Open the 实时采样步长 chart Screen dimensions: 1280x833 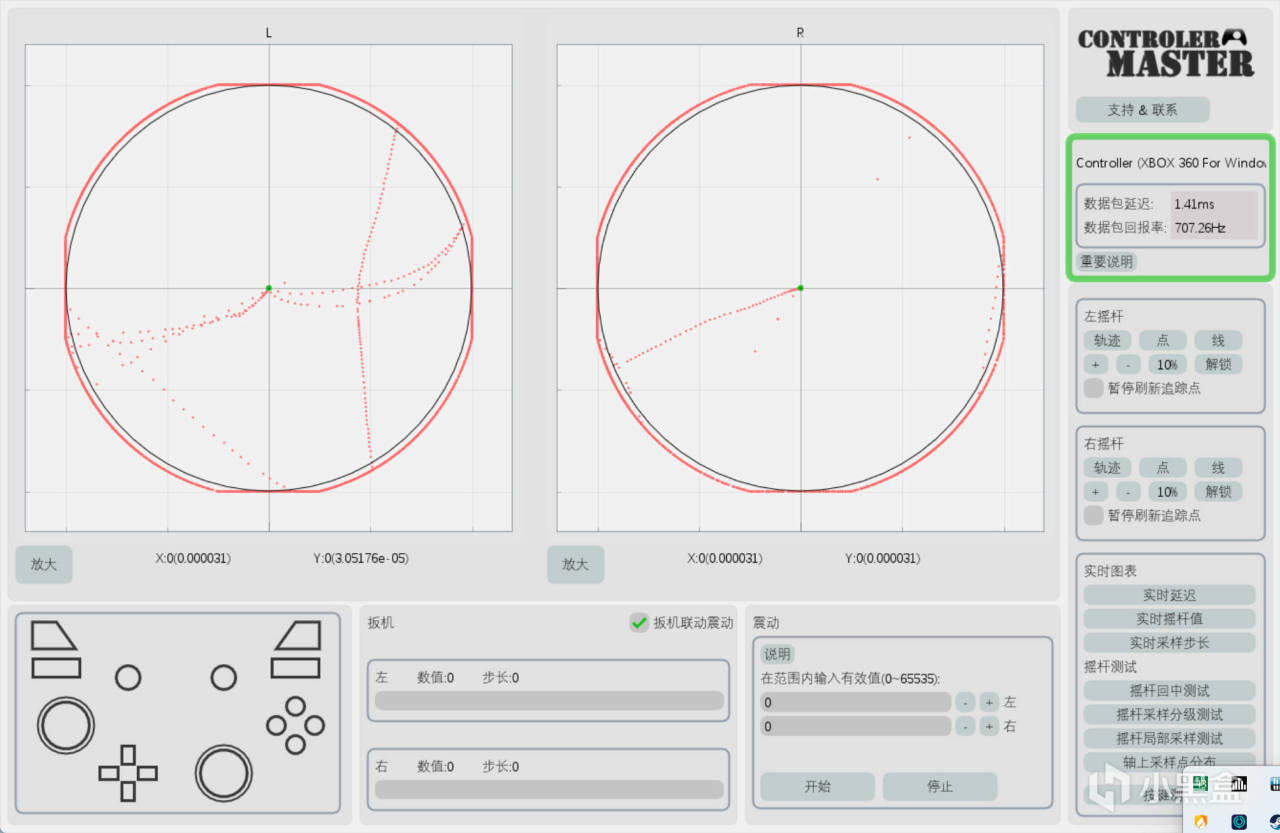click(1169, 643)
